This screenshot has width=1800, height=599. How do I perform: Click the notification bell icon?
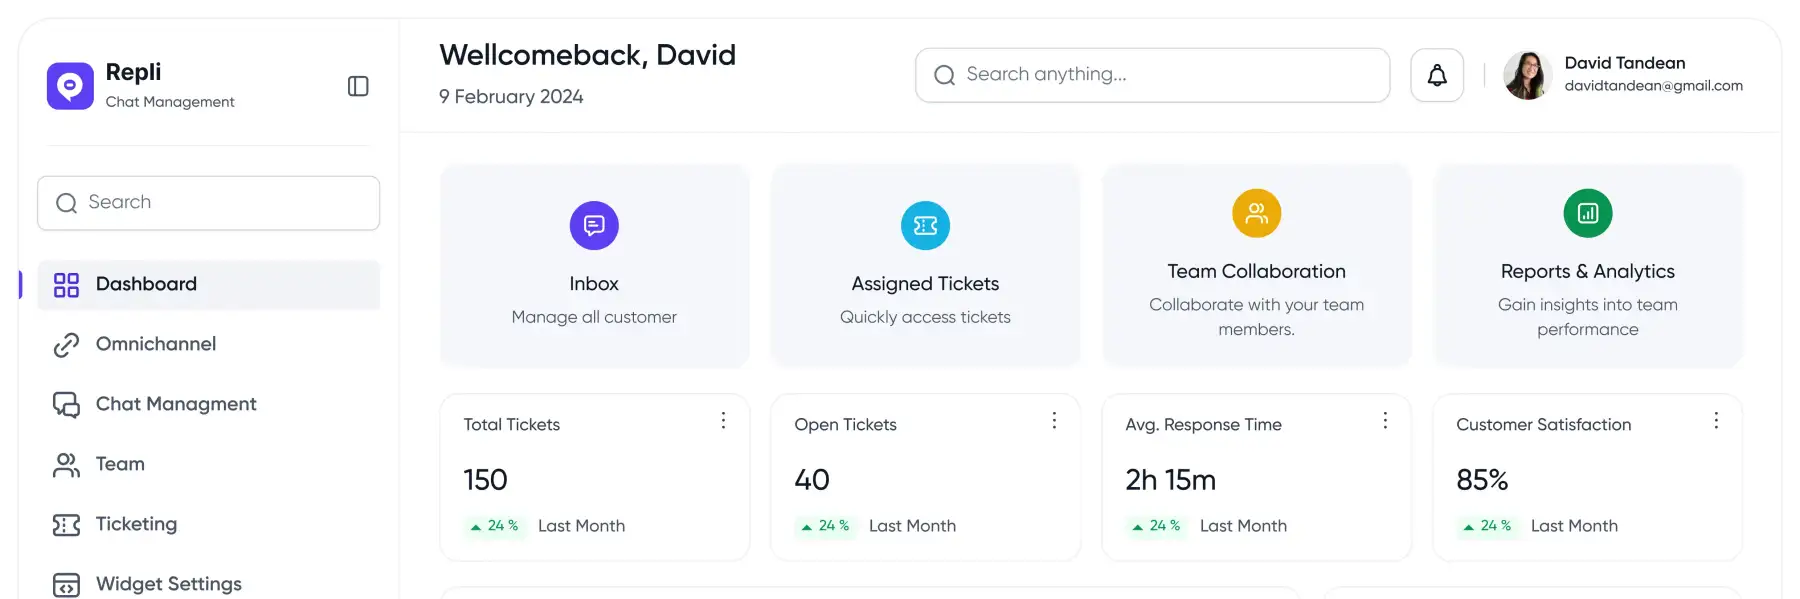coord(1437,75)
